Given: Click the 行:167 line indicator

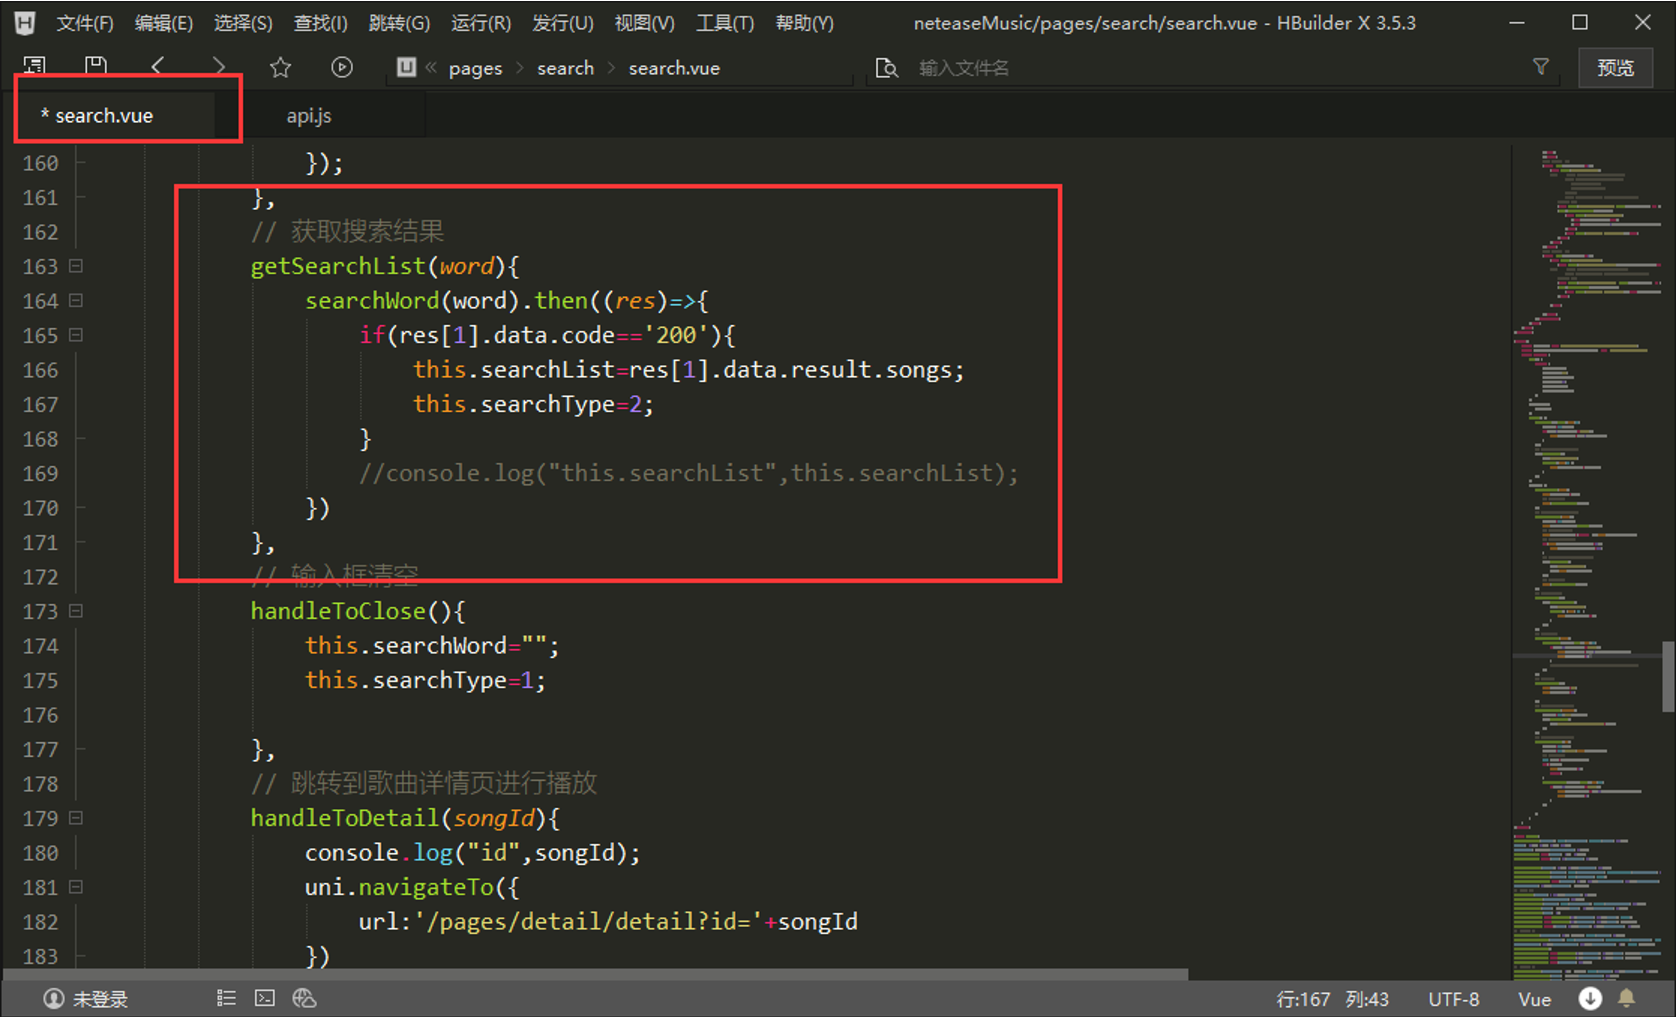Looking at the screenshot, I should [1303, 999].
